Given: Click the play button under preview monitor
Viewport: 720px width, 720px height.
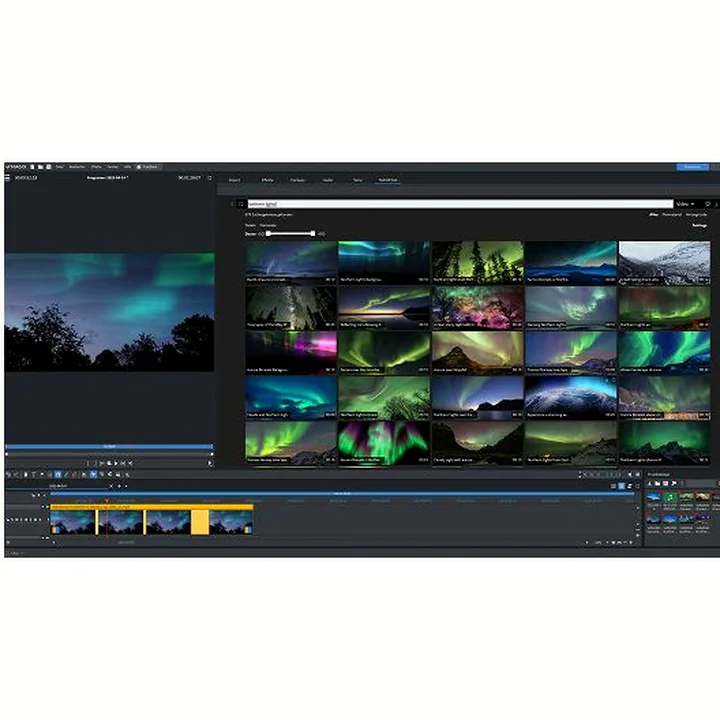Looking at the screenshot, I should tap(116, 464).
